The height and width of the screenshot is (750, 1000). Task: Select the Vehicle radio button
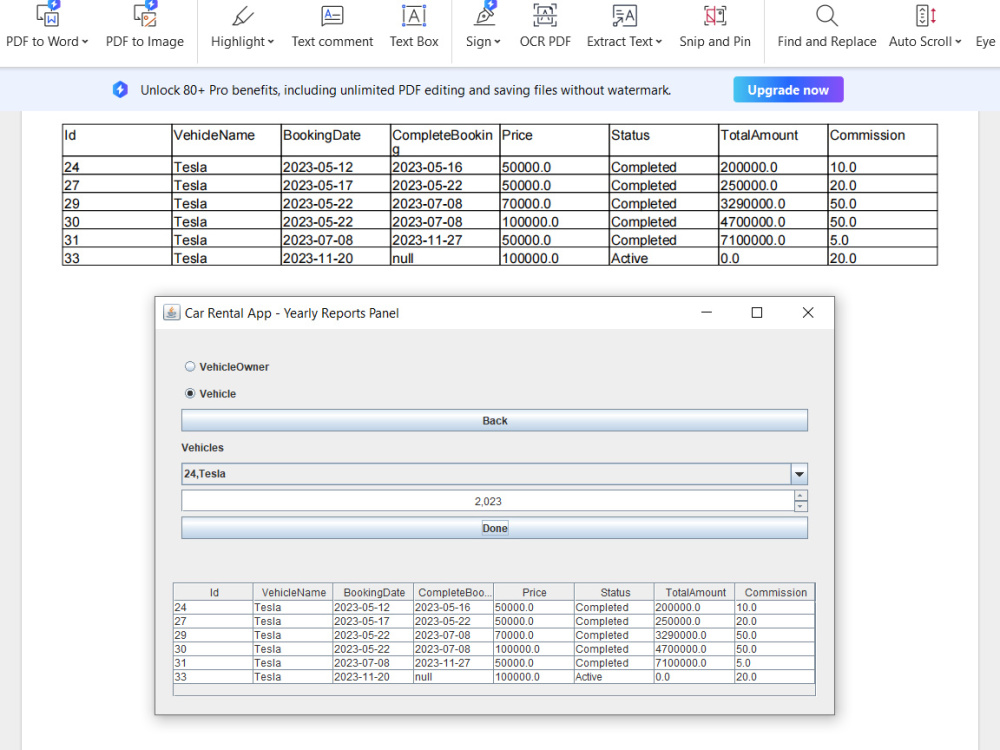coord(190,393)
